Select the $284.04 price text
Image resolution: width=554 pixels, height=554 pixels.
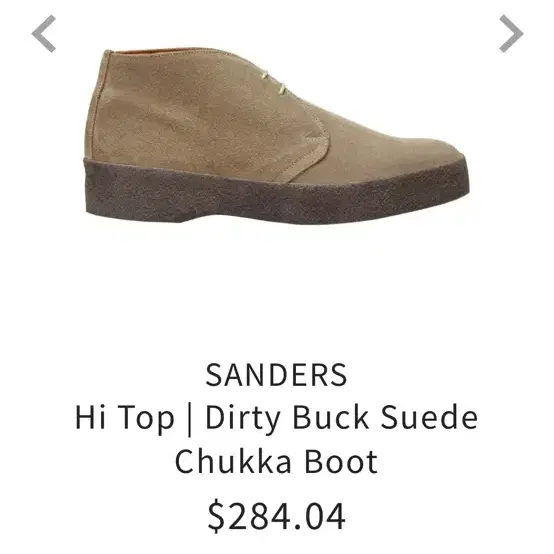[x=276, y=516]
